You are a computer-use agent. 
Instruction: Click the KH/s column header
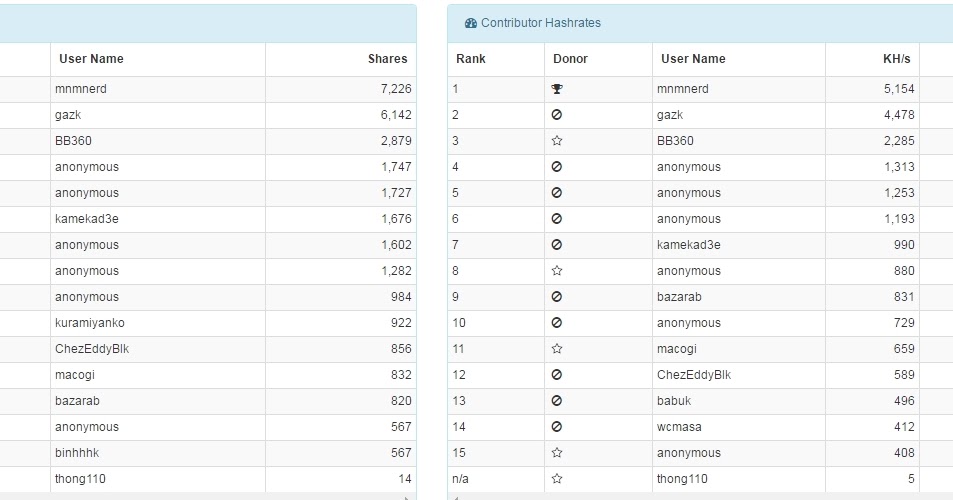point(897,59)
